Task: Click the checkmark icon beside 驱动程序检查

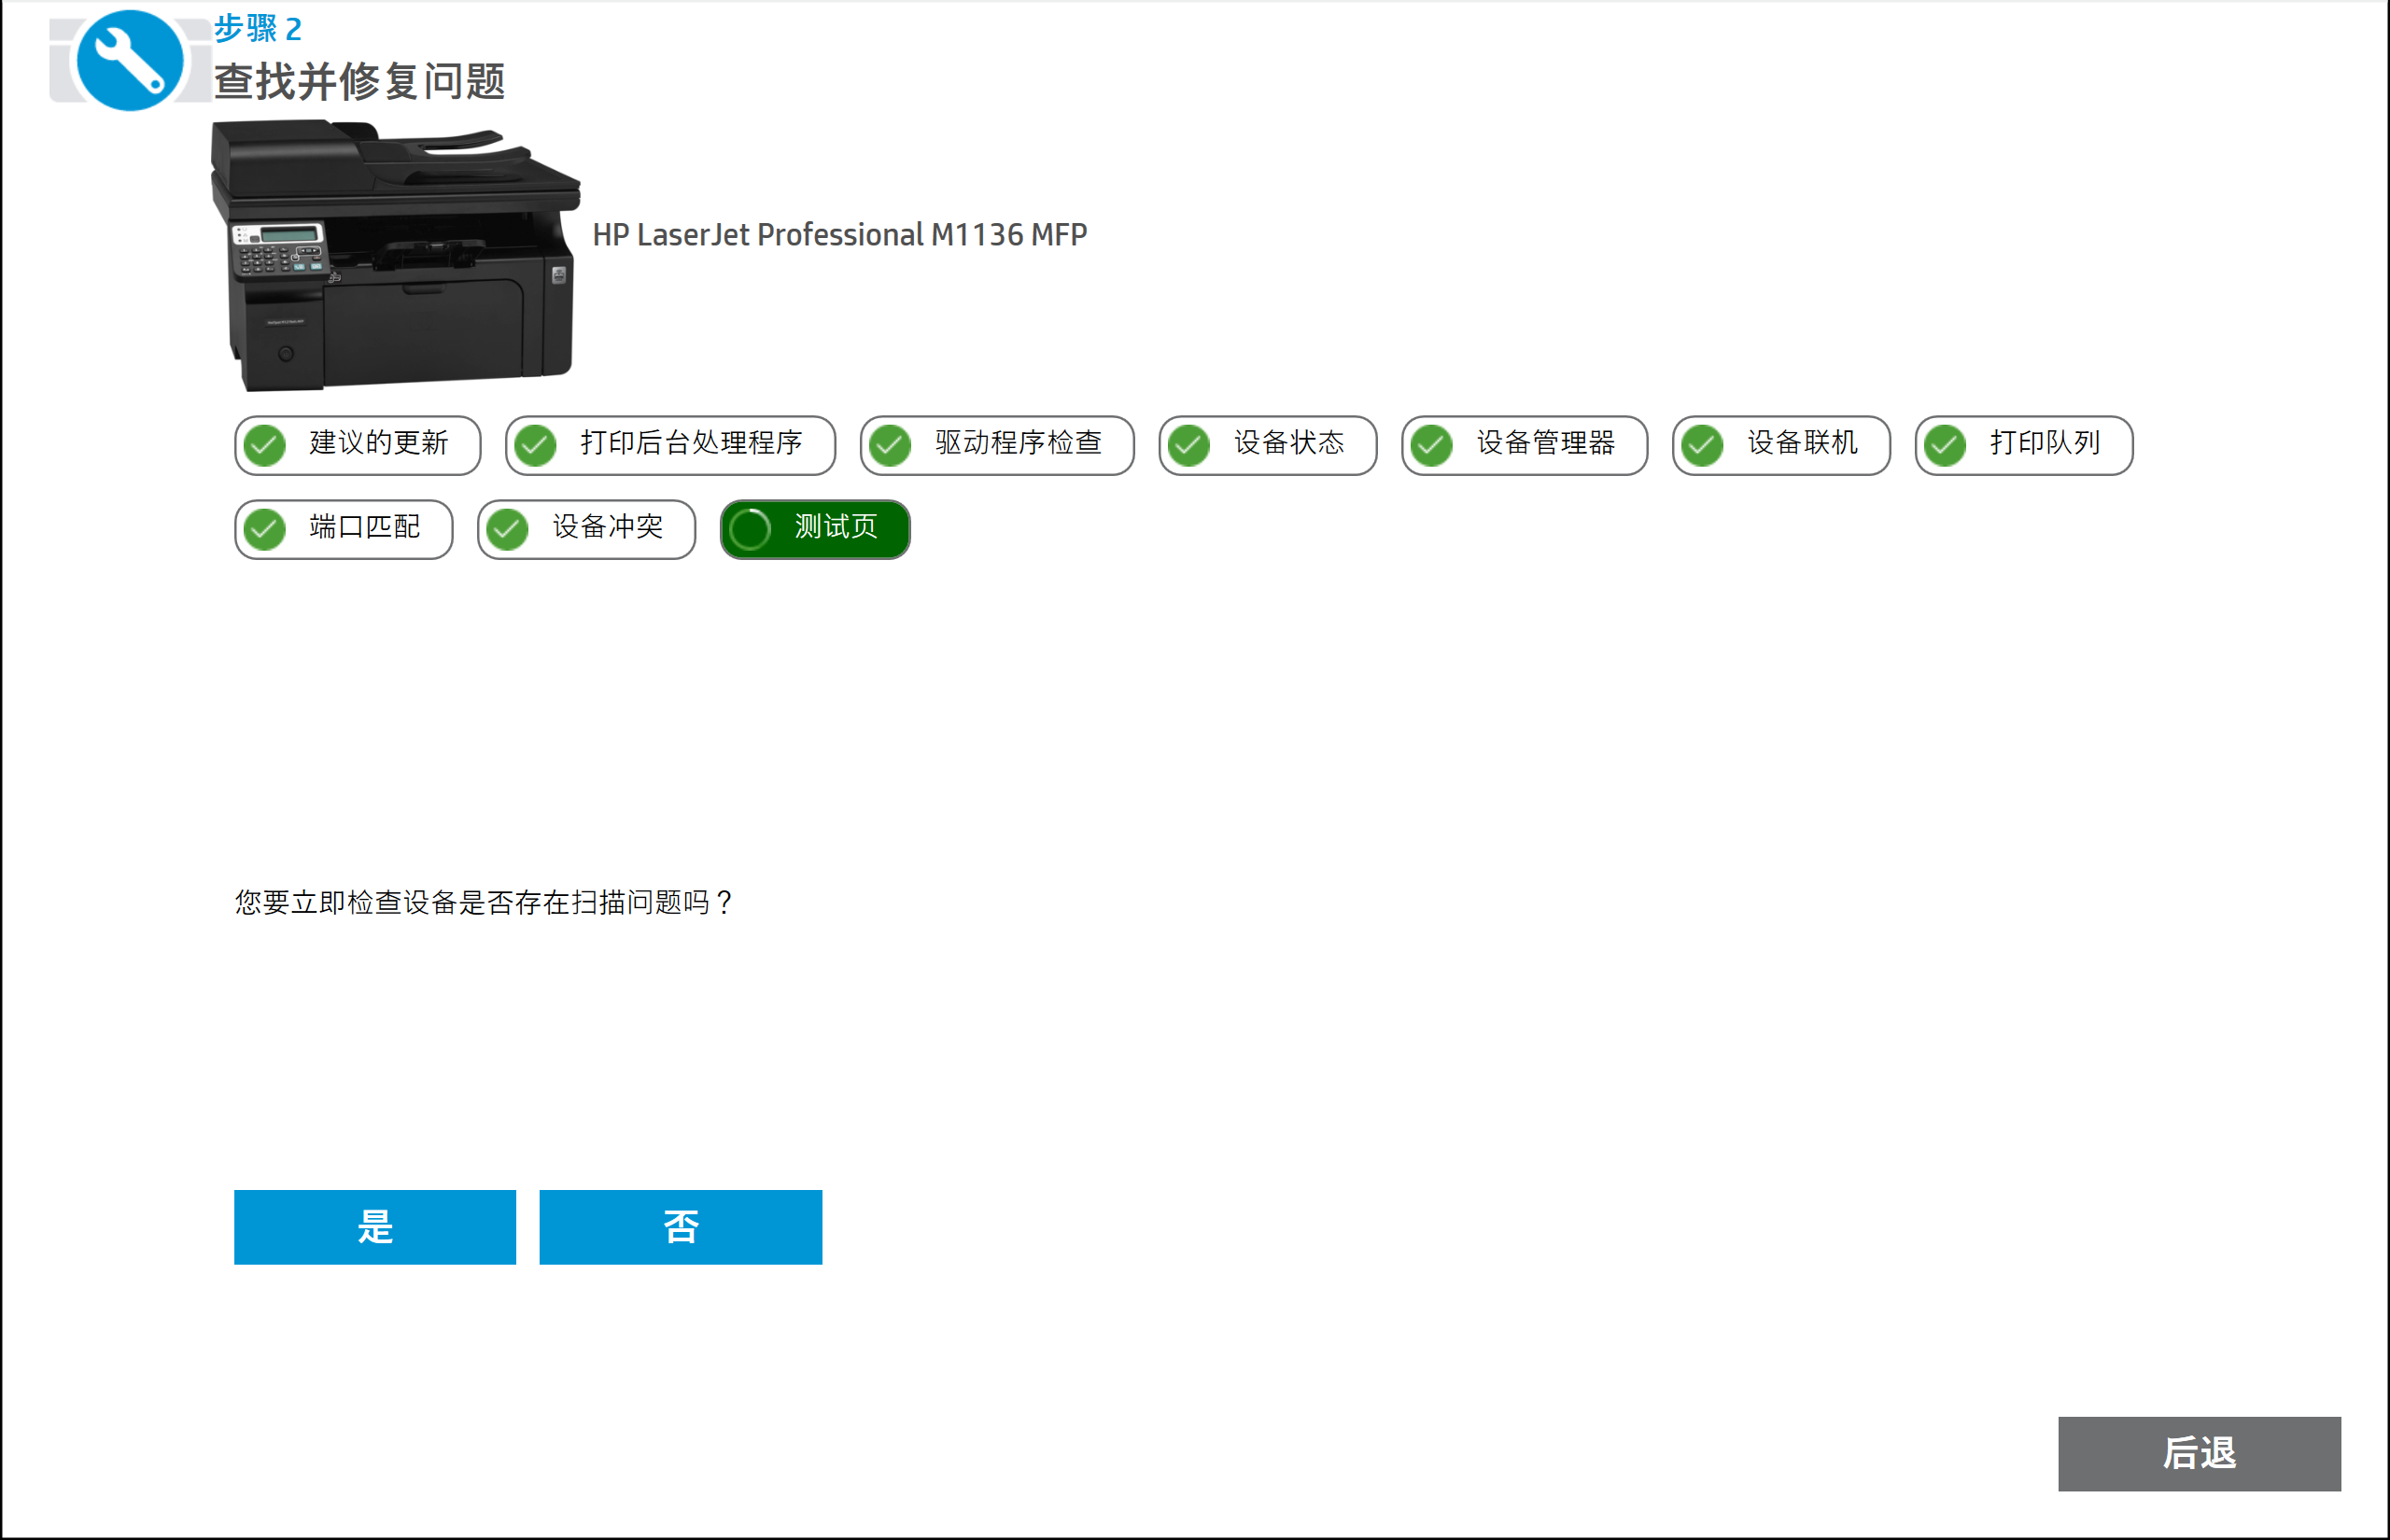Action: [x=890, y=445]
